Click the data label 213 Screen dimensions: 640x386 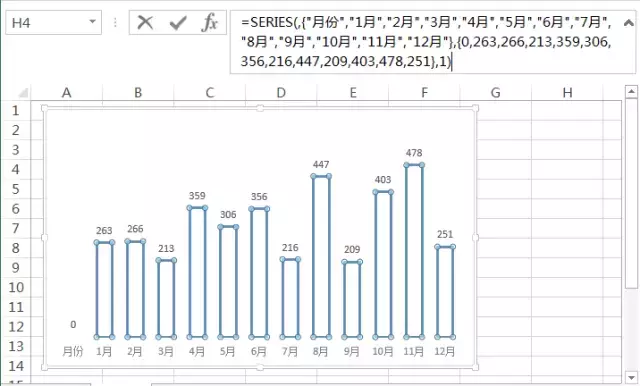point(166,248)
